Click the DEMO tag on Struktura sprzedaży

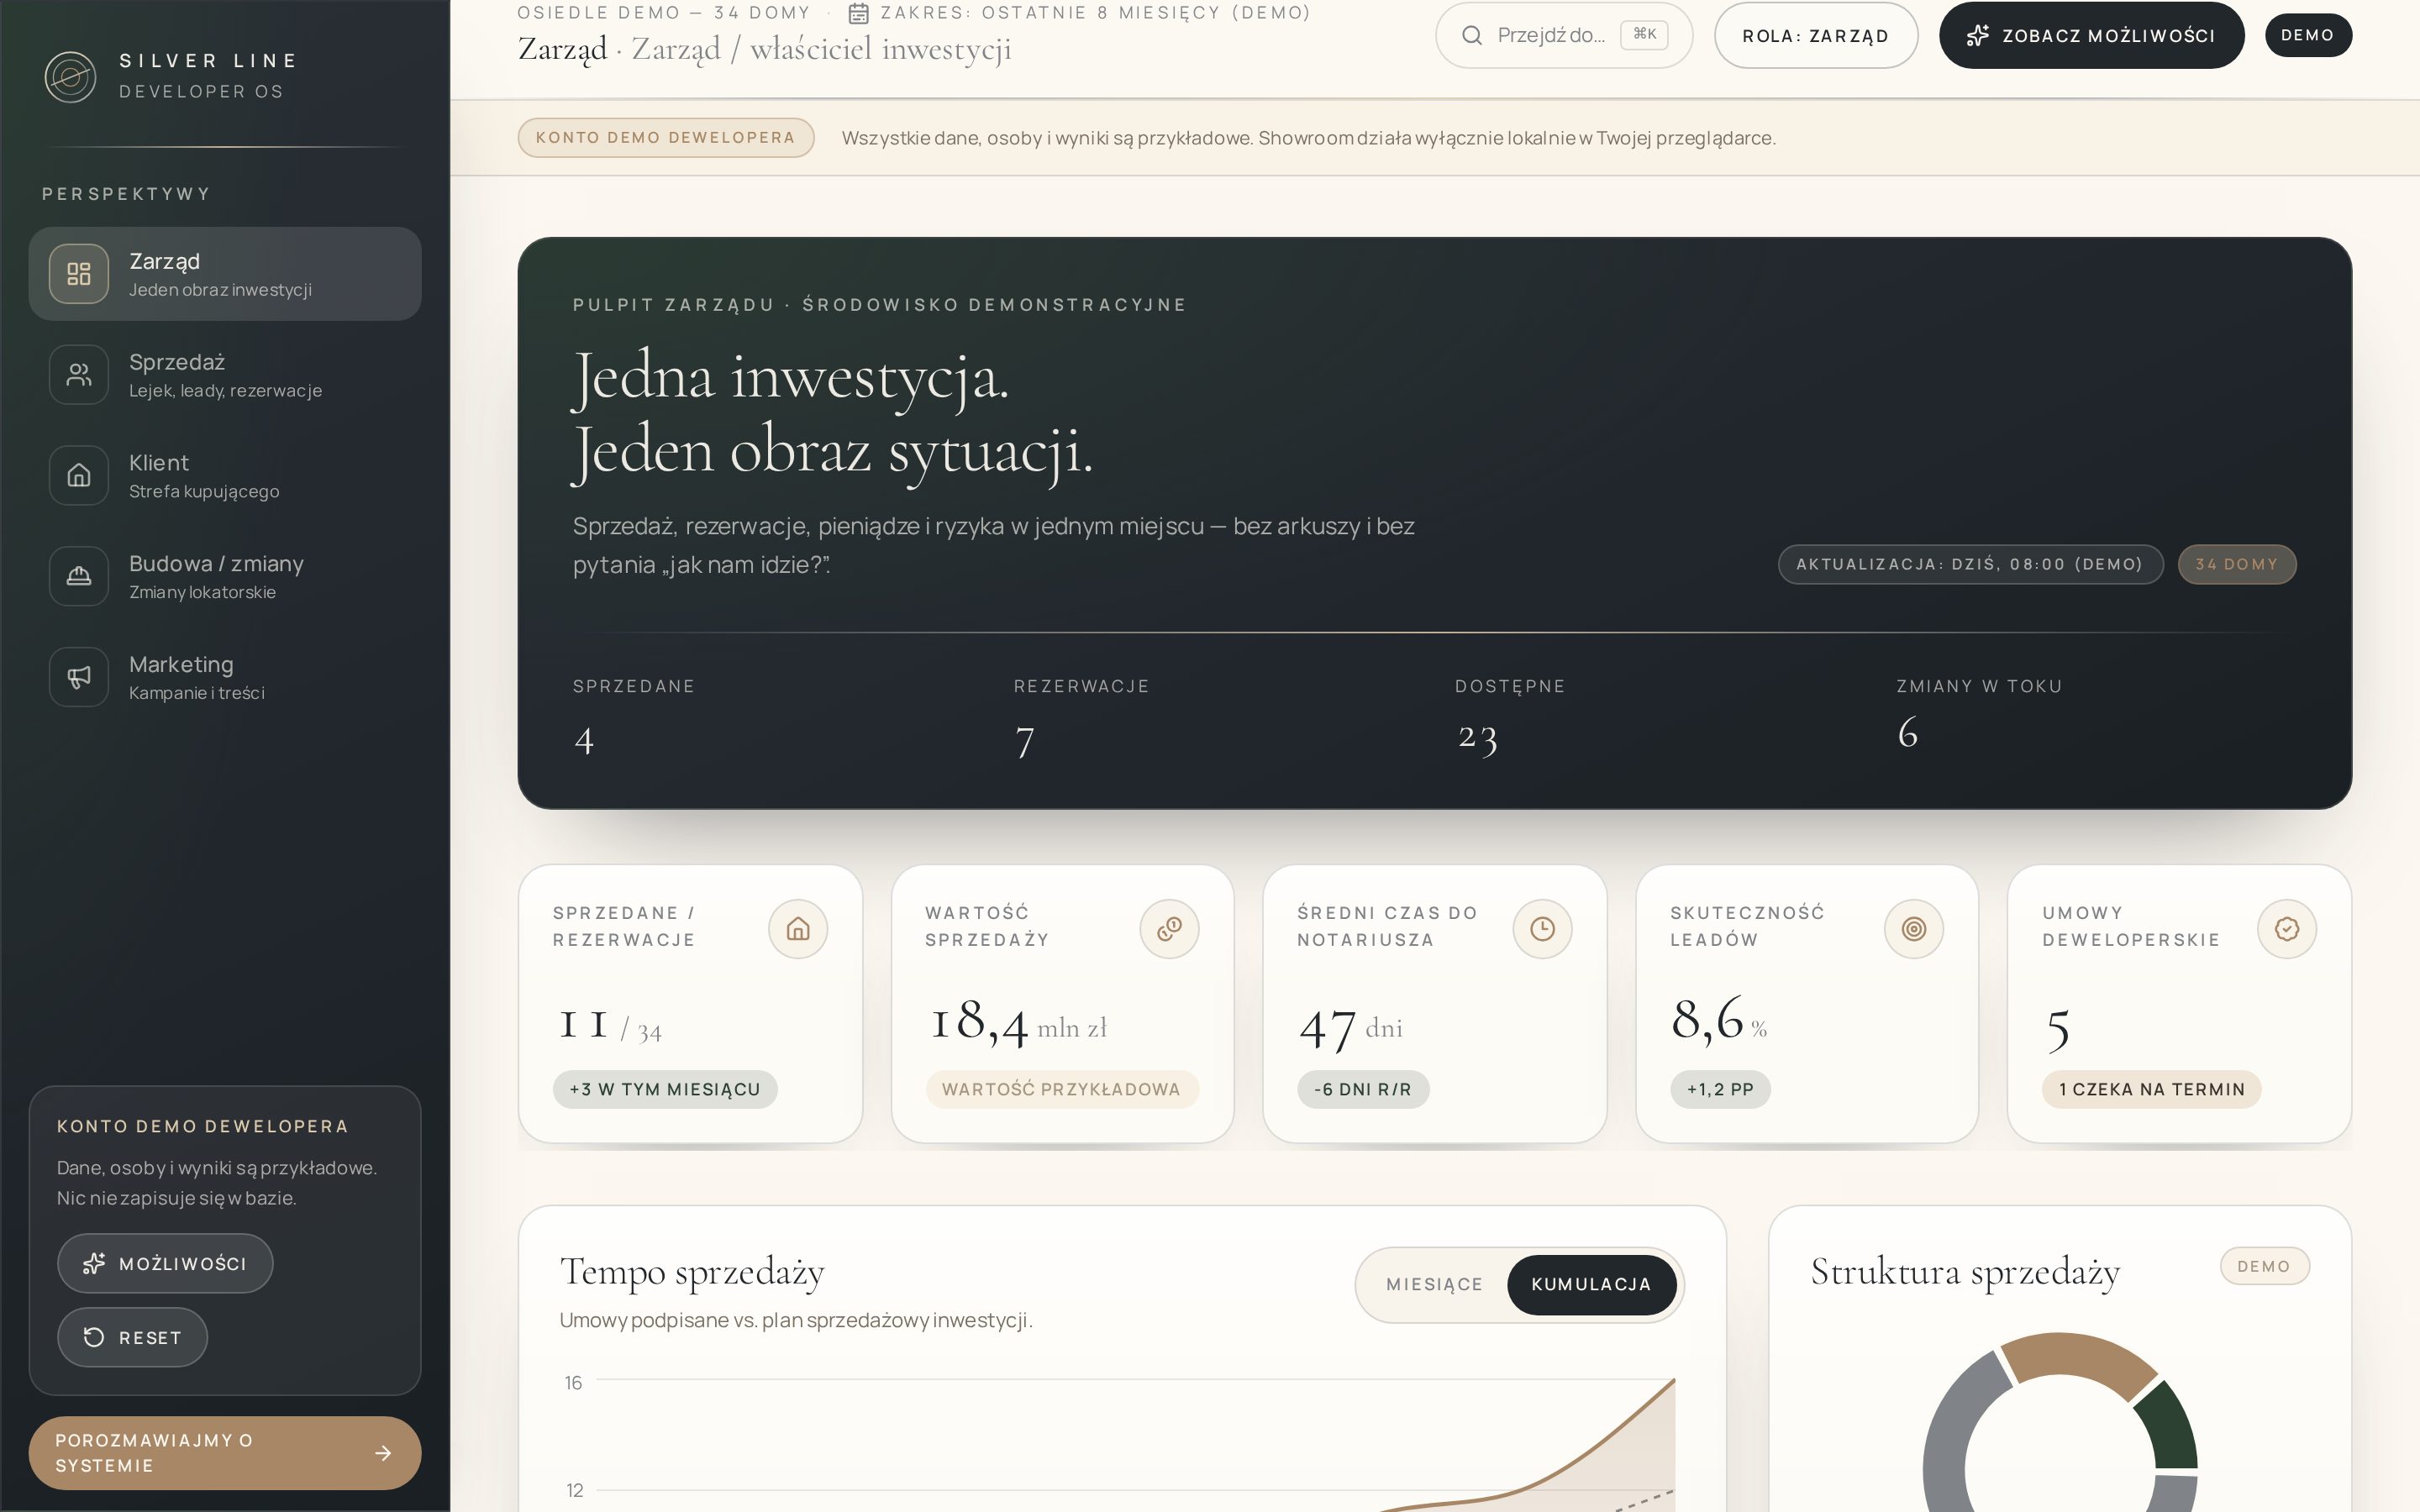(x=2264, y=1266)
